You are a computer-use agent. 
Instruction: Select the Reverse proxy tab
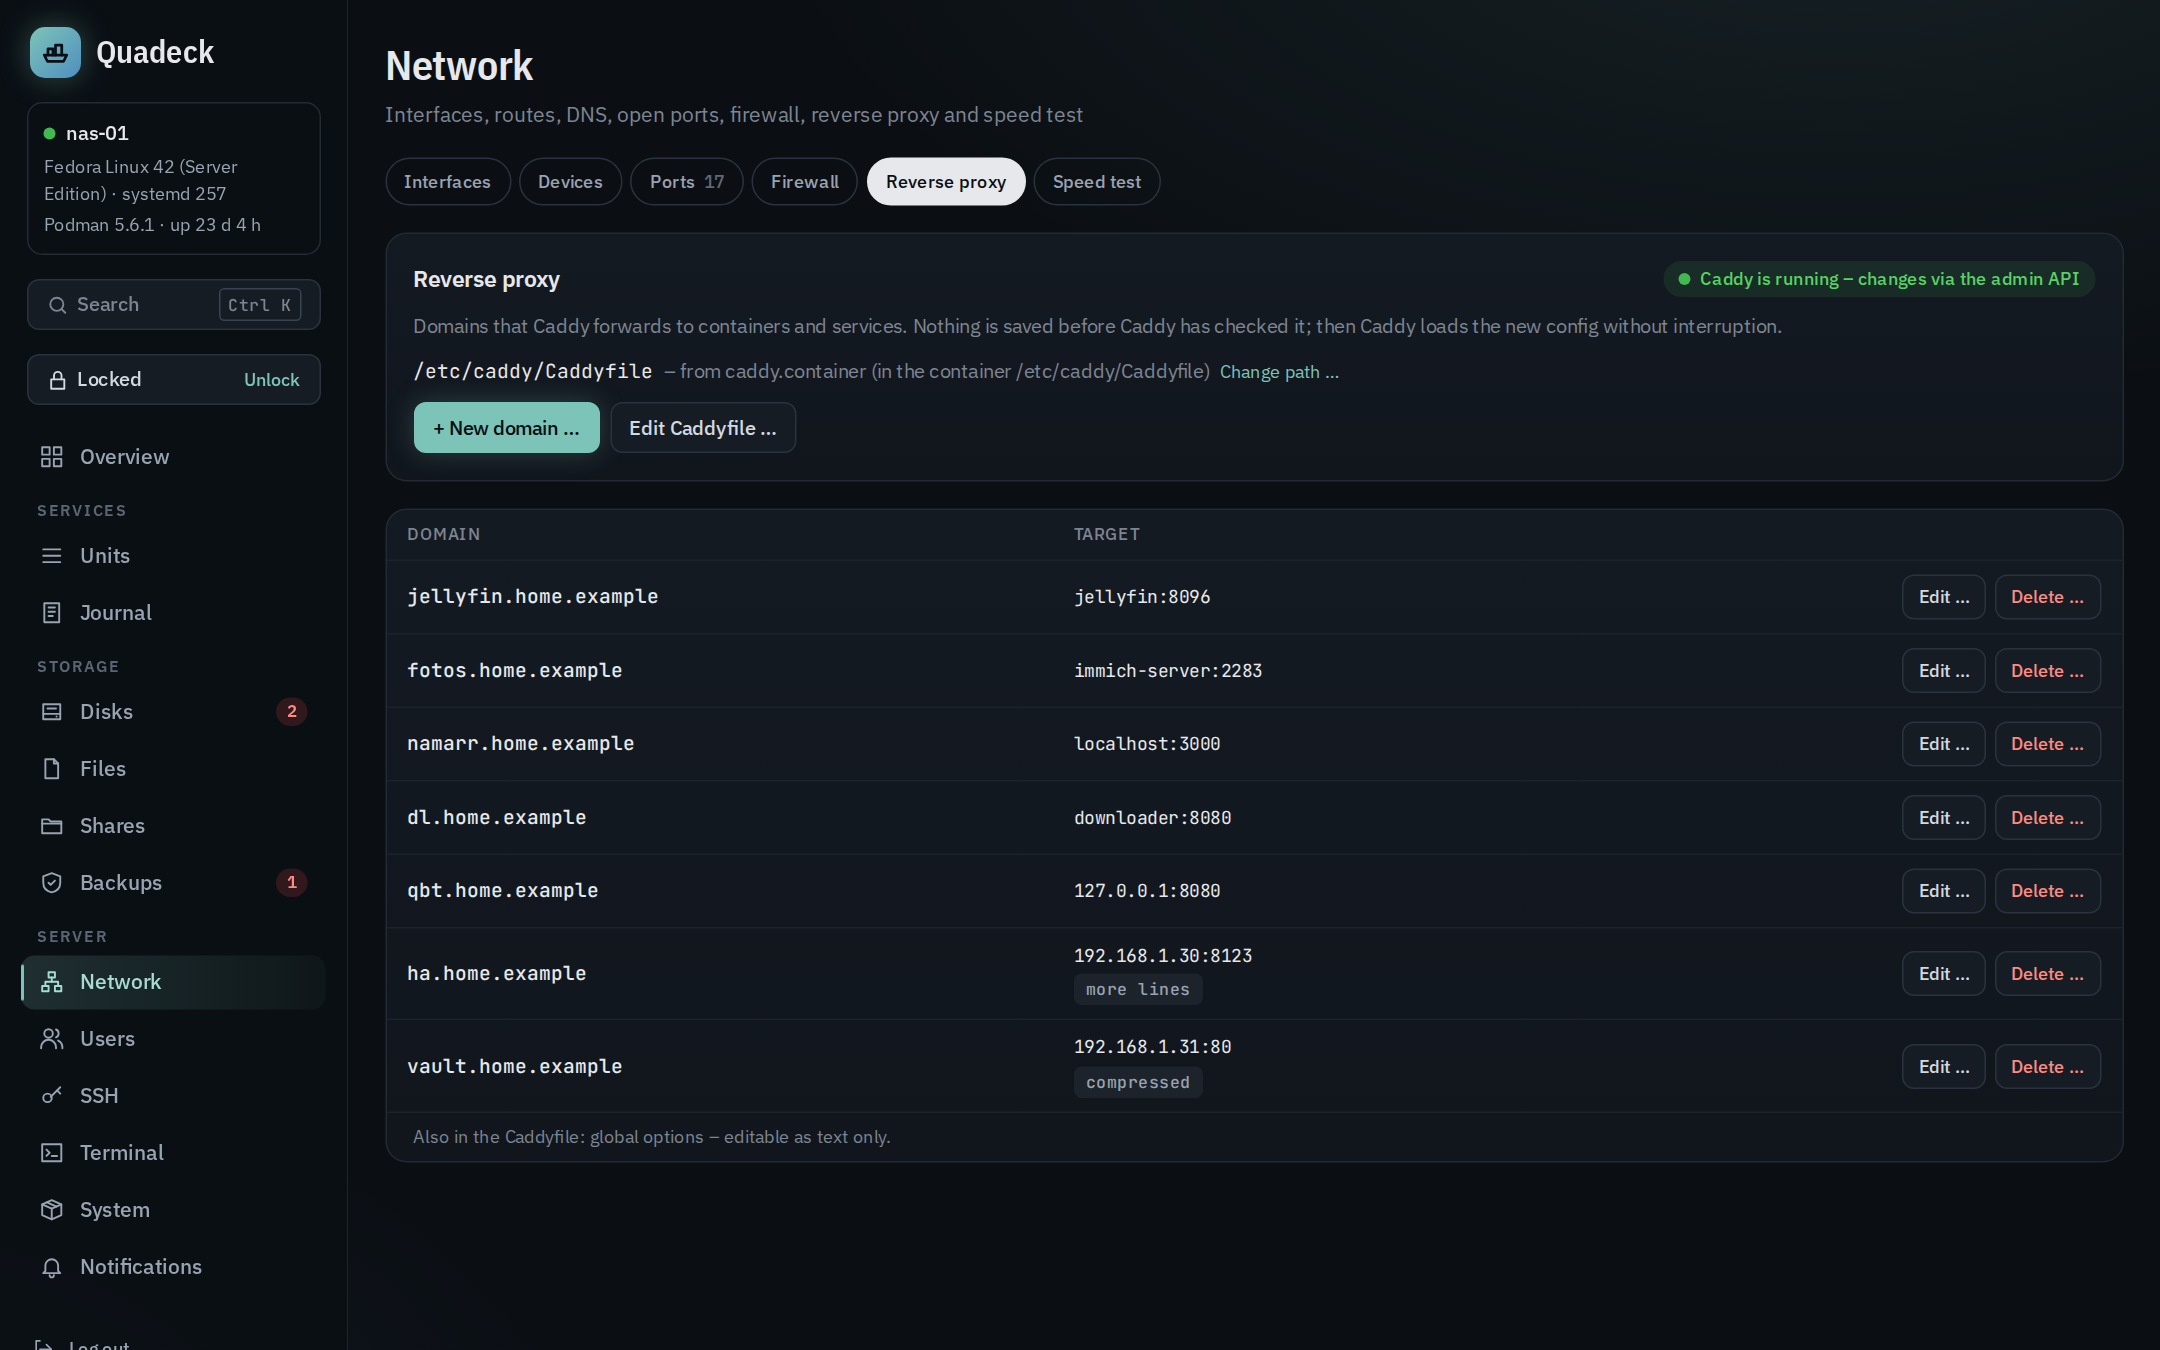tap(945, 182)
